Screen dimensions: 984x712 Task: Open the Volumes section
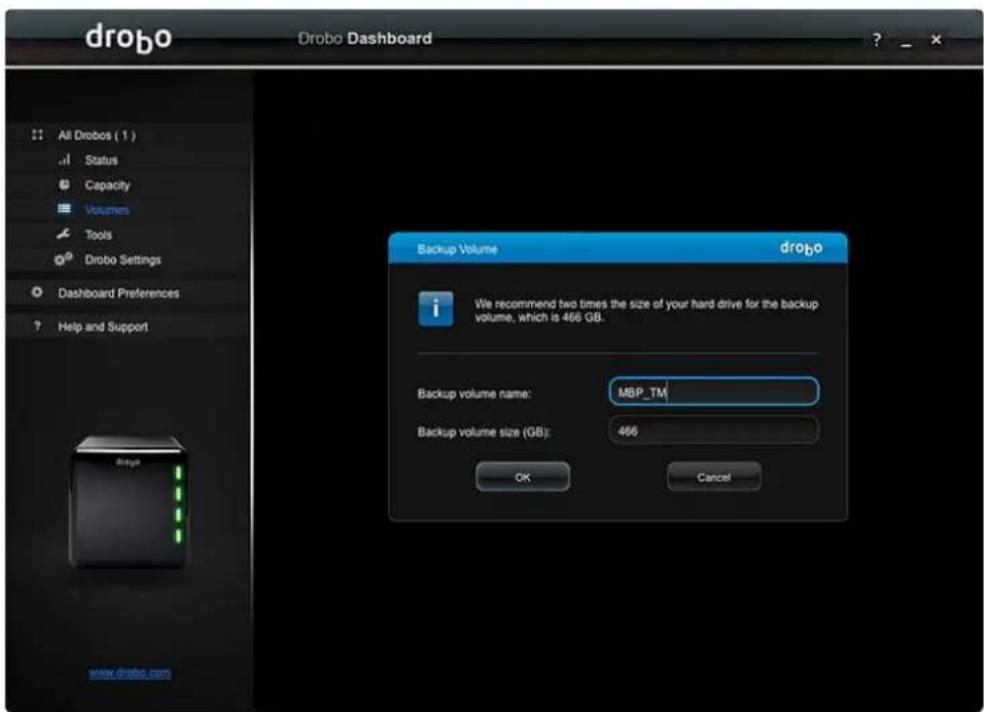coord(107,210)
